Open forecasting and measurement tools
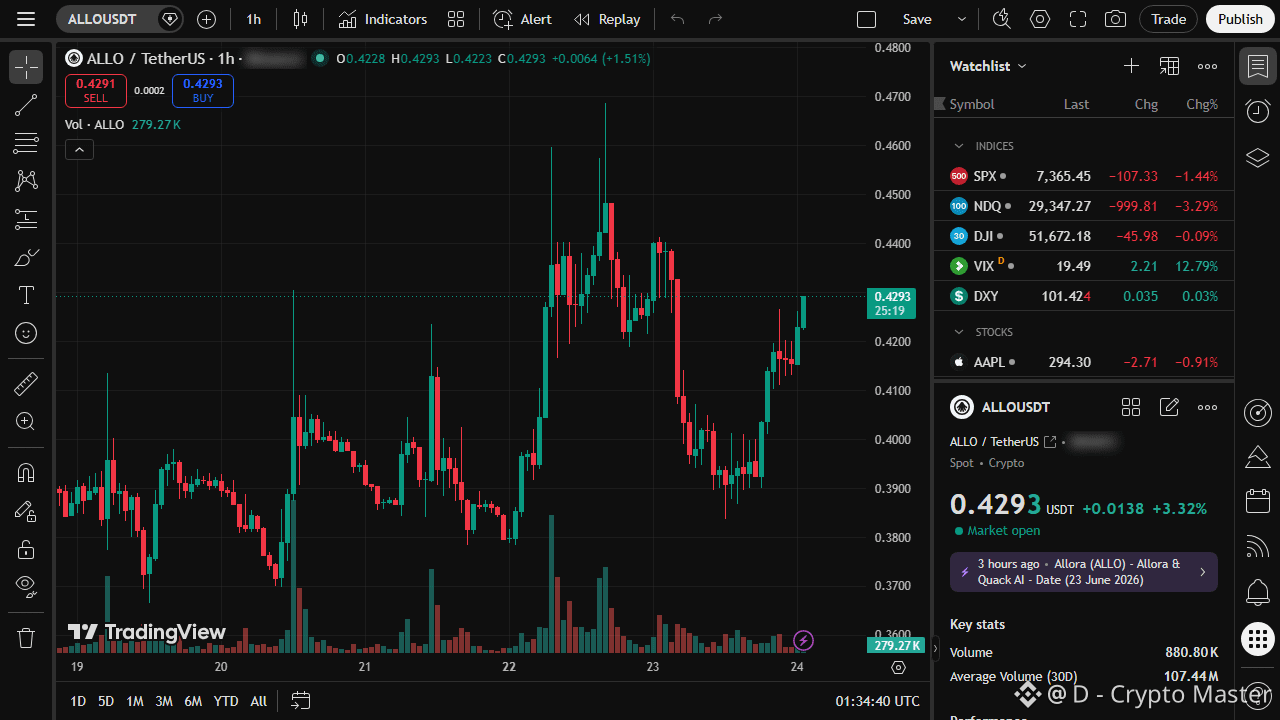 26,219
